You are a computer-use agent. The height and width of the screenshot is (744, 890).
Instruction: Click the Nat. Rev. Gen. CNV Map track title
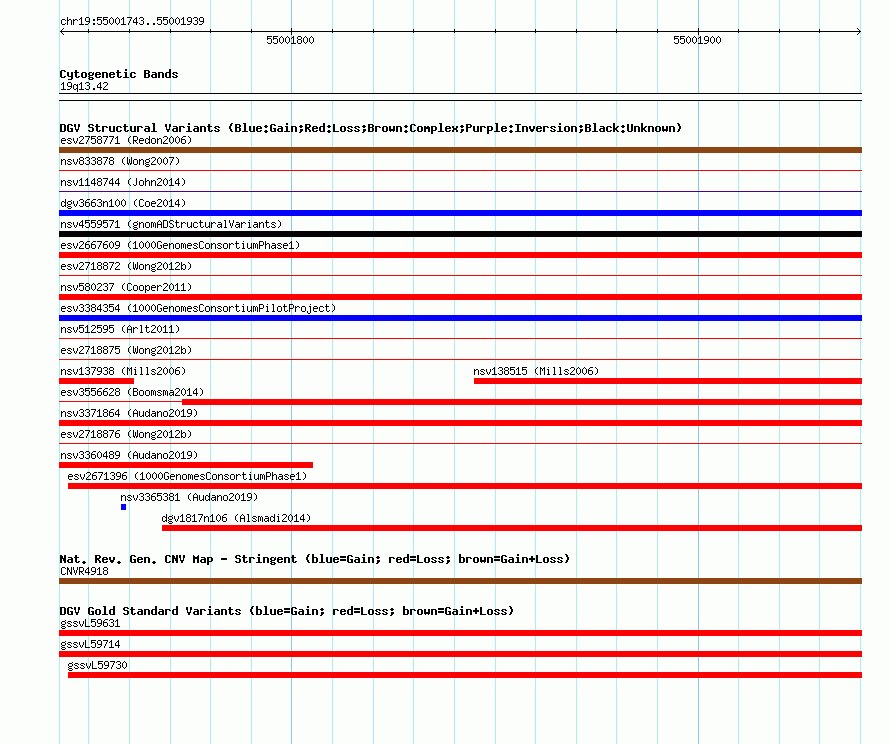pos(314,559)
